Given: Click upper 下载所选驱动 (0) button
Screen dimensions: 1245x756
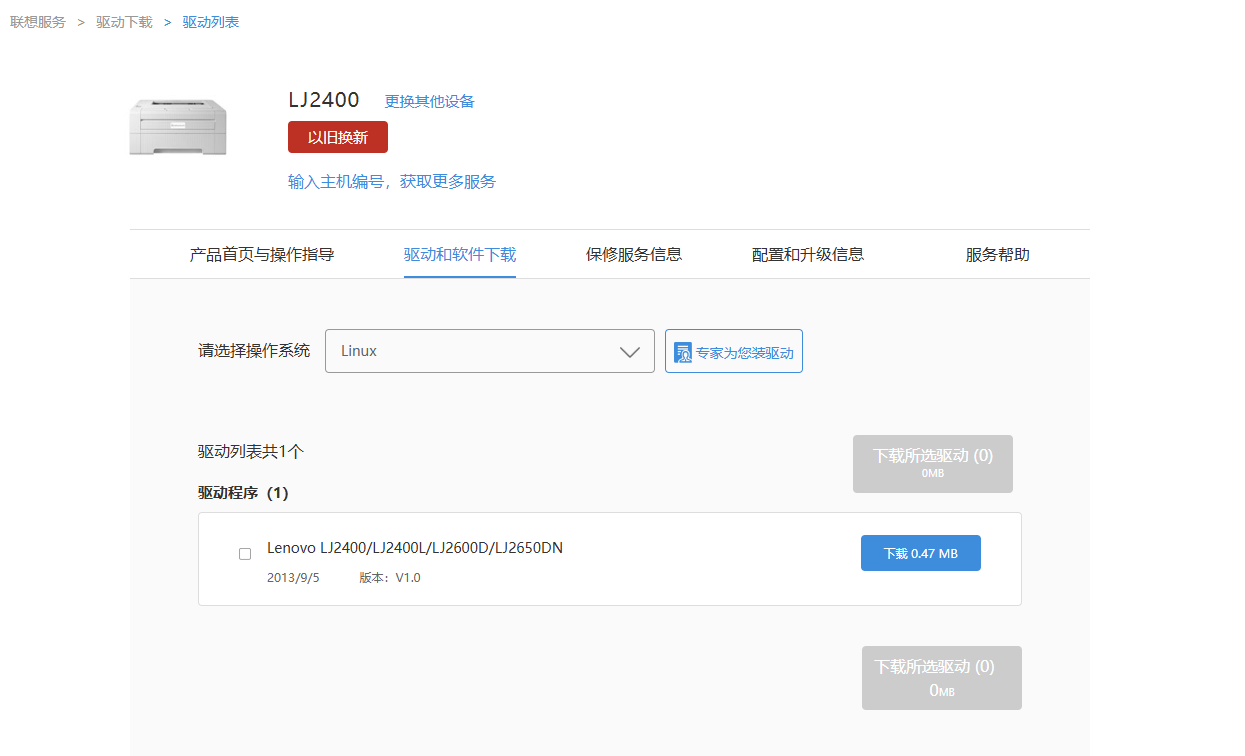Looking at the screenshot, I should [x=933, y=464].
